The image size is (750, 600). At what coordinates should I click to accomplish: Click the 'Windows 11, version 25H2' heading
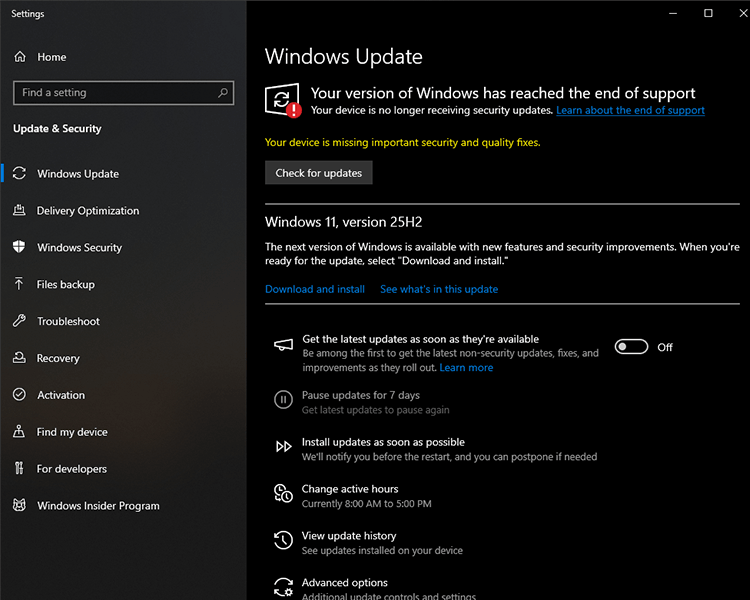click(x=343, y=222)
